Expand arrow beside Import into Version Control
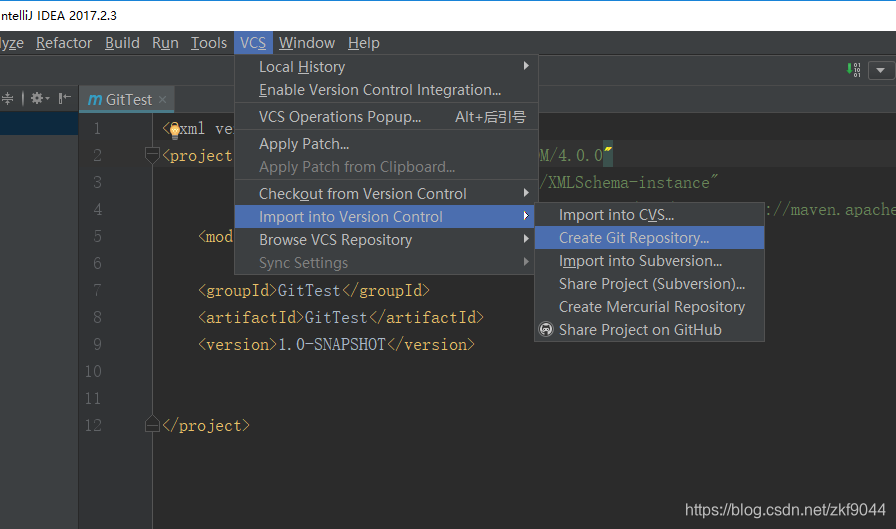Screen dimensions: 896x529 click(x=526, y=216)
